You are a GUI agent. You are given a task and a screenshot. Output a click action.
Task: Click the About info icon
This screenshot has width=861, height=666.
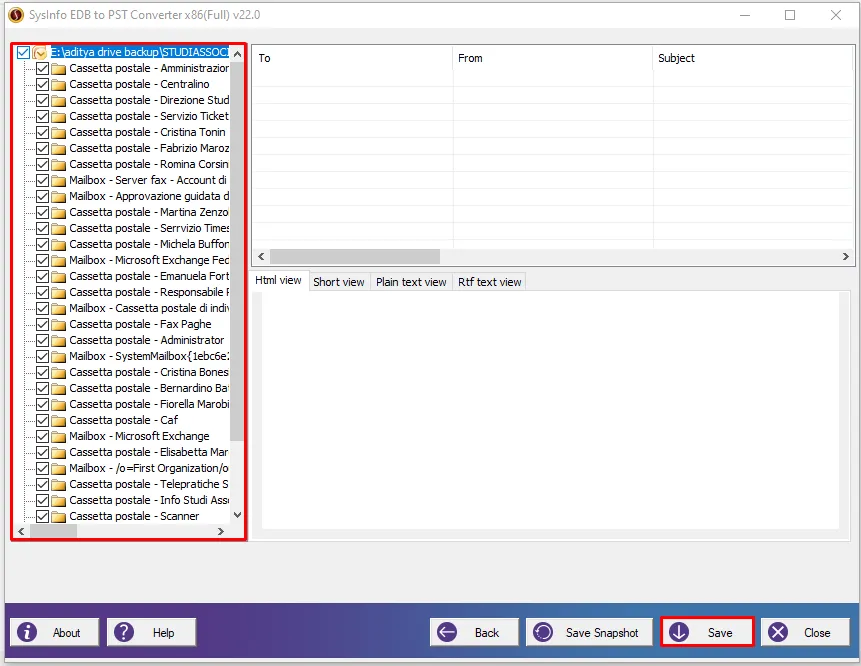click(27, 632)
